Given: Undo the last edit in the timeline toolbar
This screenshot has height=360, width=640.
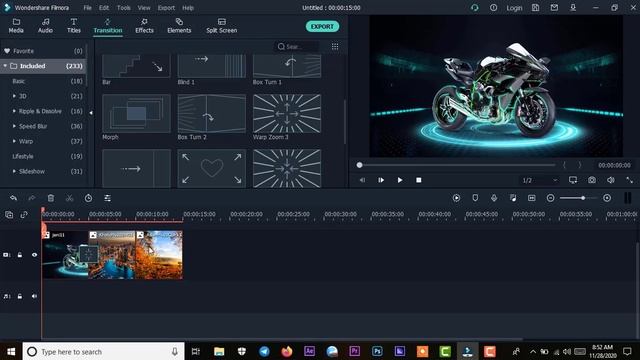Looking at the screenshot, I should tap(13, 198).
